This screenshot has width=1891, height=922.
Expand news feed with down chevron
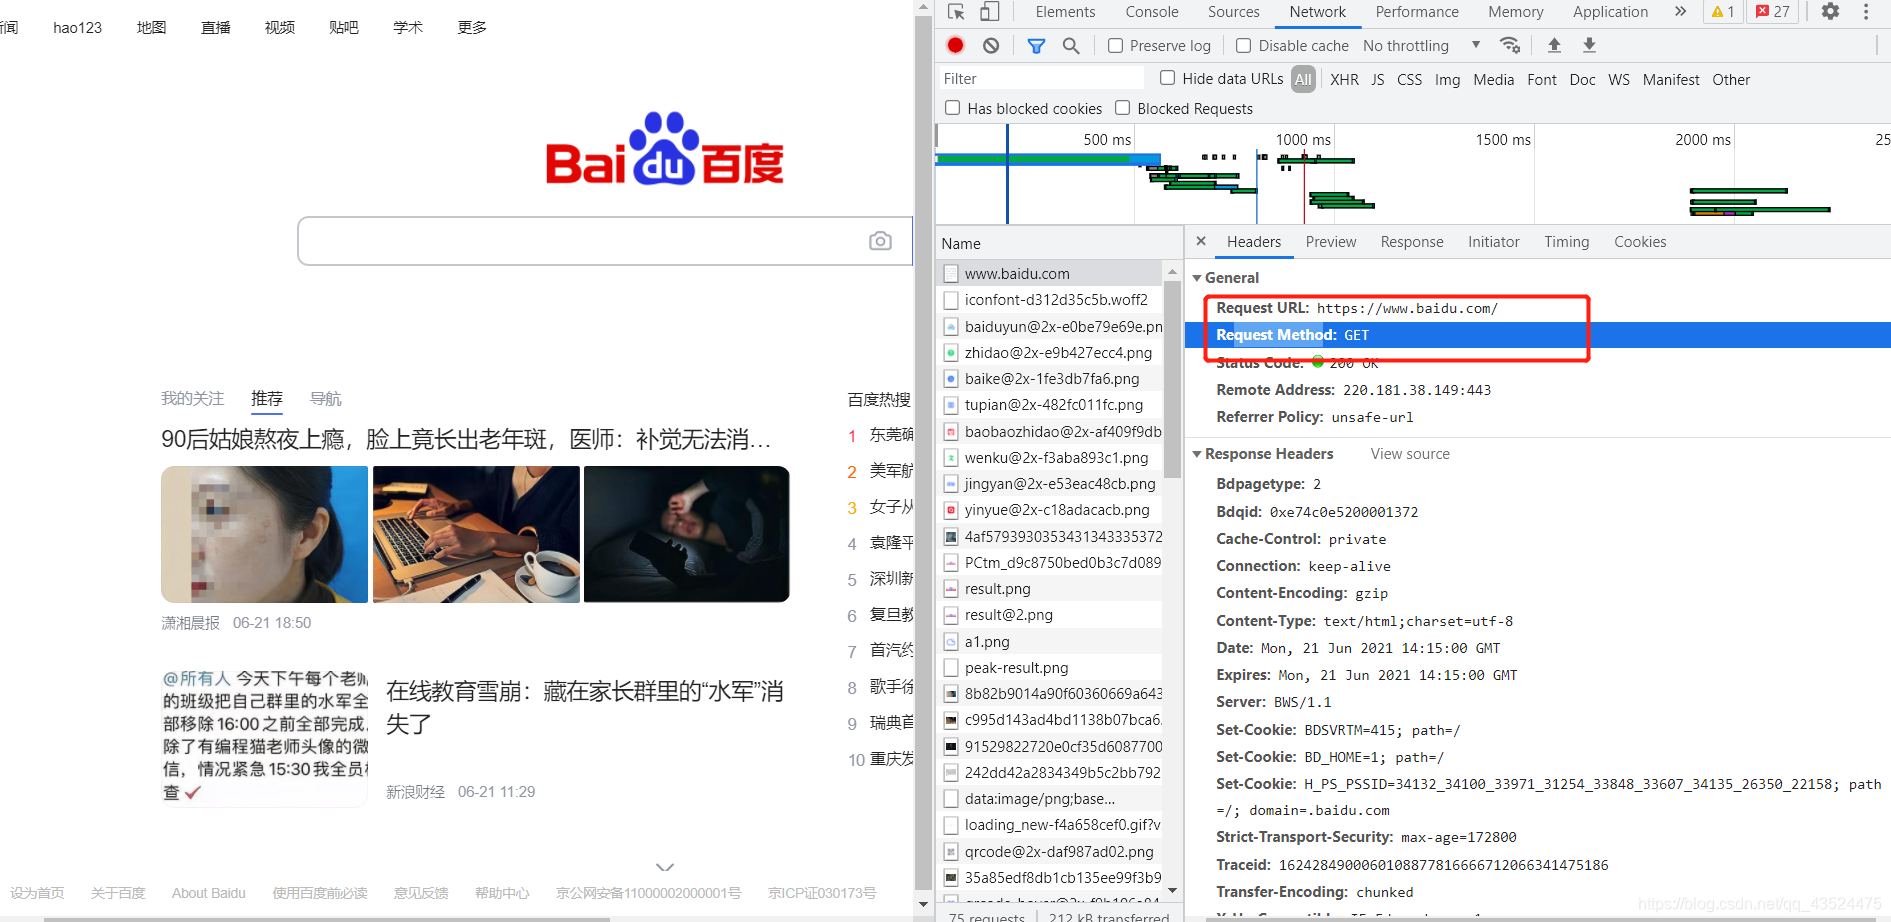click(665, 867)
